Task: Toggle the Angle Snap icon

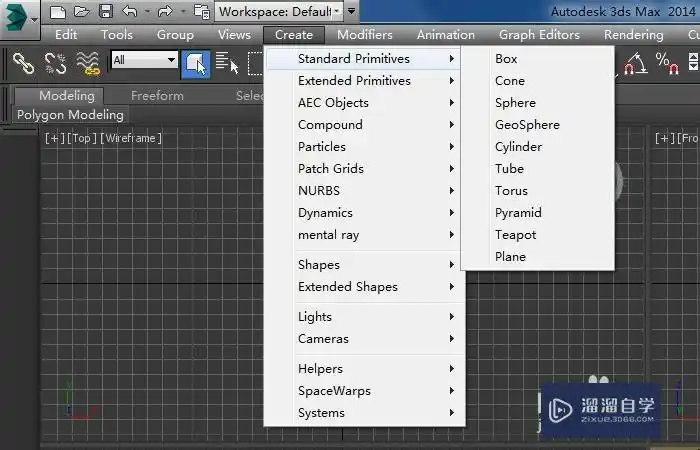Action: (x=634, y=64)
